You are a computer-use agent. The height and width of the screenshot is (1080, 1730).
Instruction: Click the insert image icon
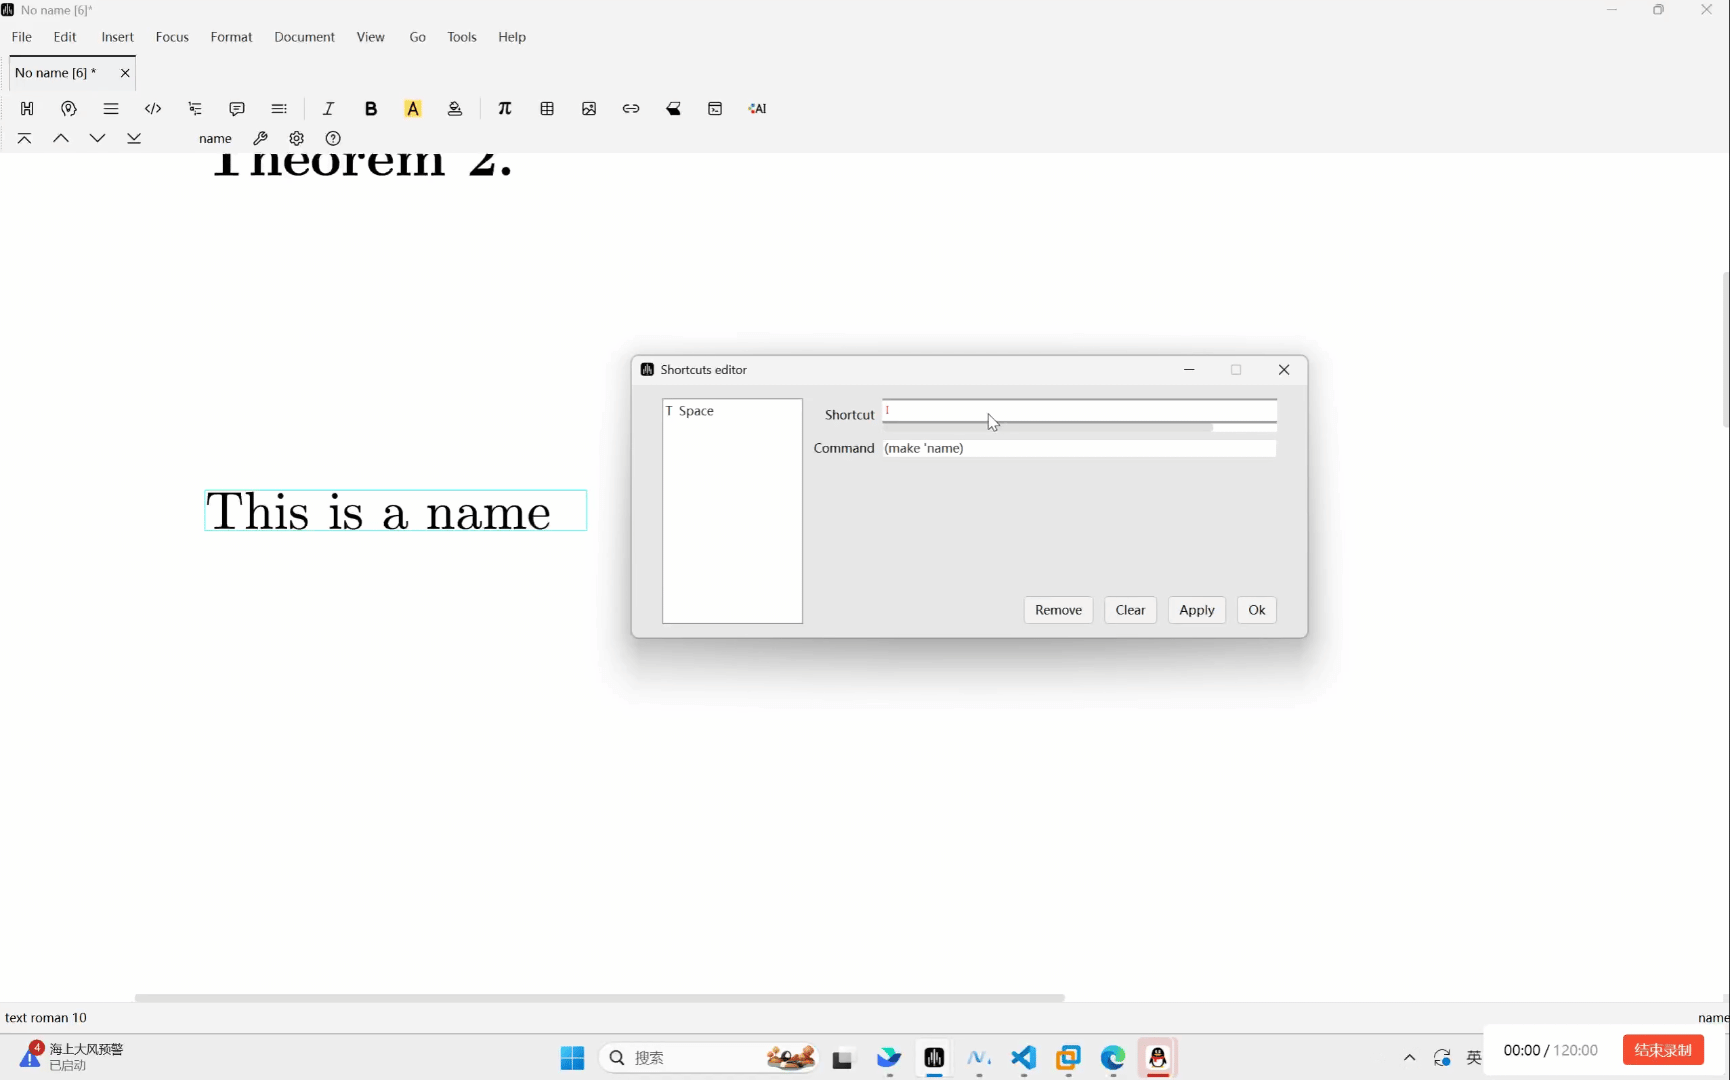pyautogui.click(x=589, y=109)
